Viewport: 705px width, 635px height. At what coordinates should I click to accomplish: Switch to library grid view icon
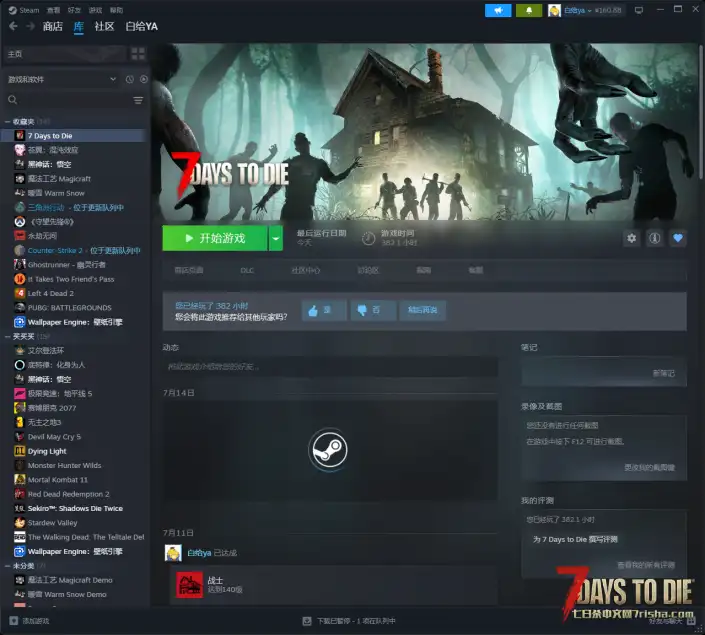click(x=138, y=54)
